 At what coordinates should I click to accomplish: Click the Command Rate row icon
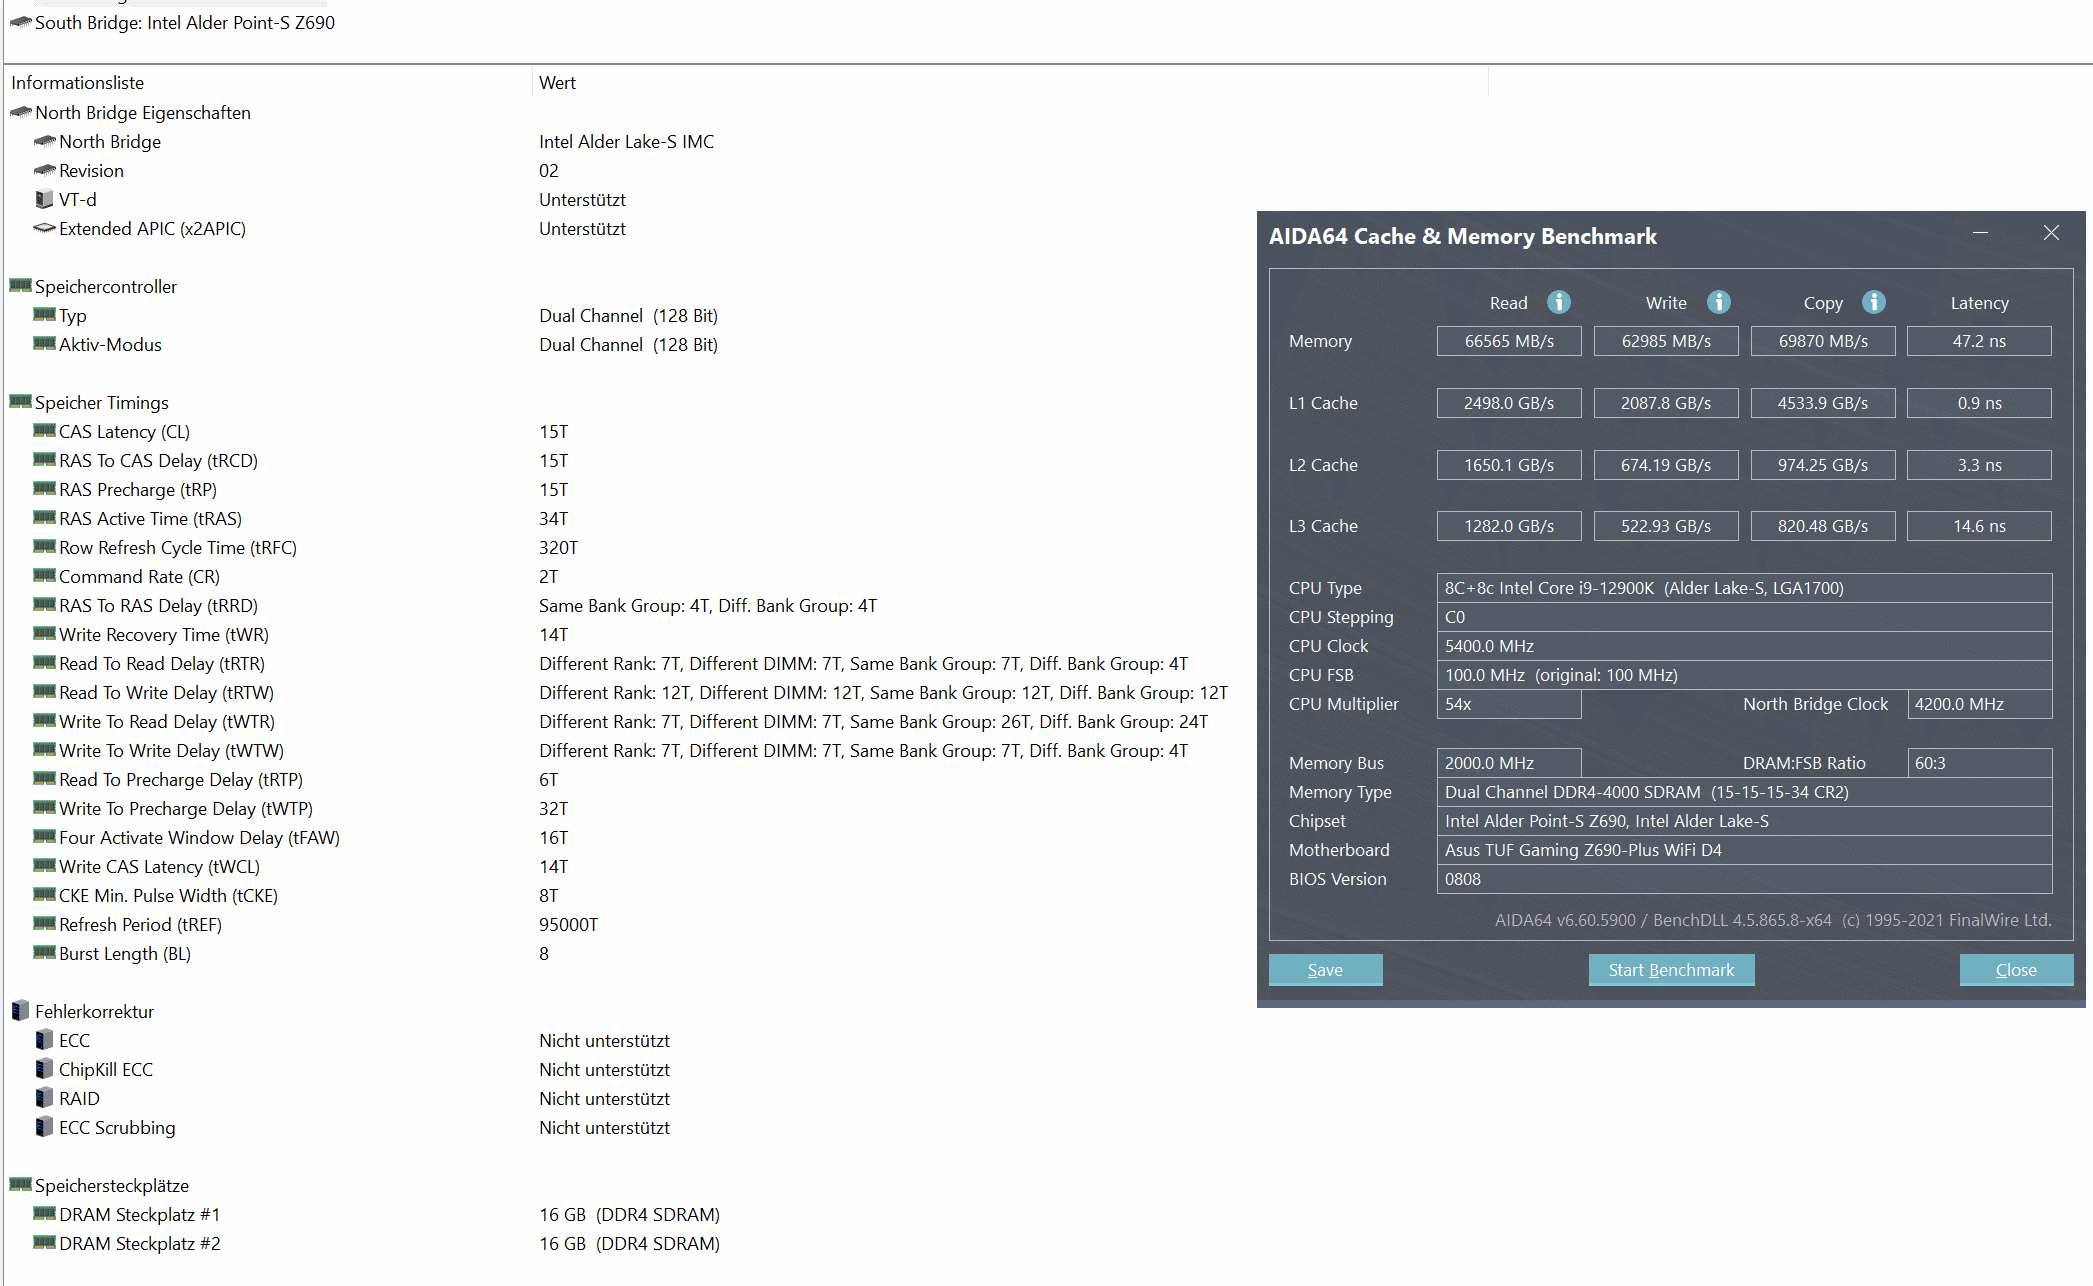point(44,576)
